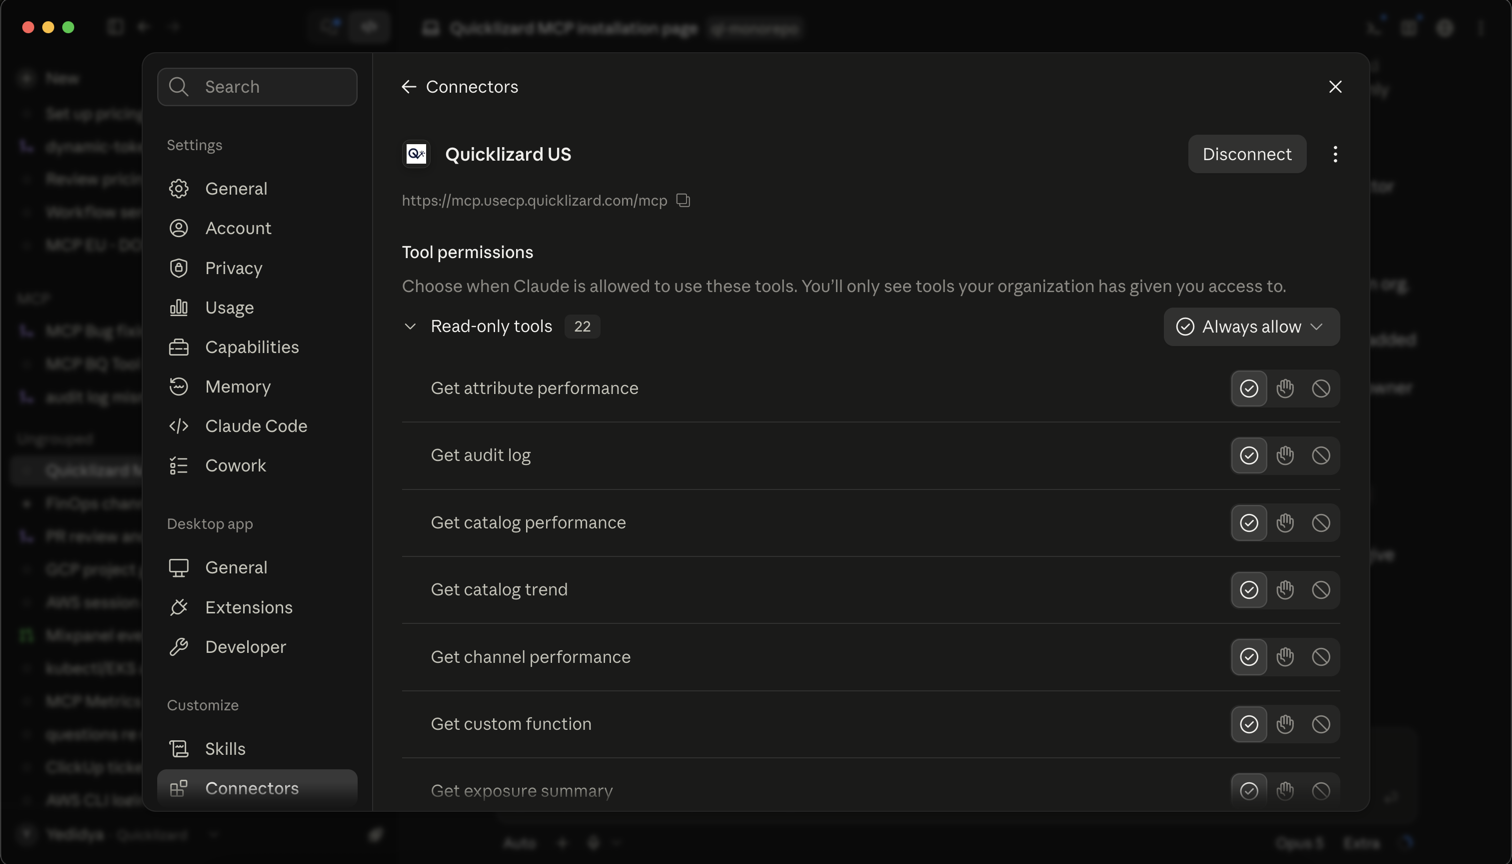1512x864 pixels.
Task: Set Get catalog performance to always allow
Action: click(x=1249, y=522)
